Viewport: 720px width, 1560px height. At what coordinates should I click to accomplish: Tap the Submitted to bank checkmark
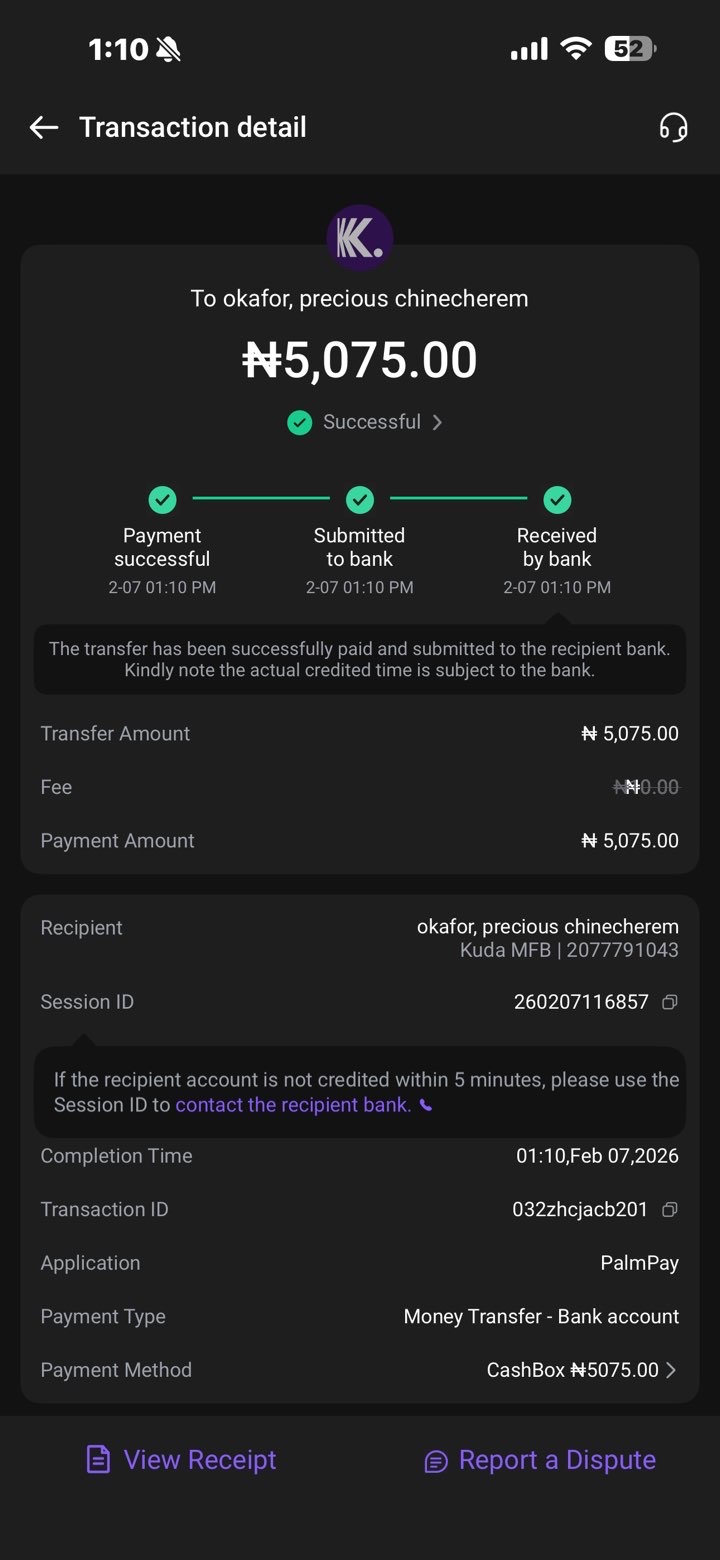360,499
